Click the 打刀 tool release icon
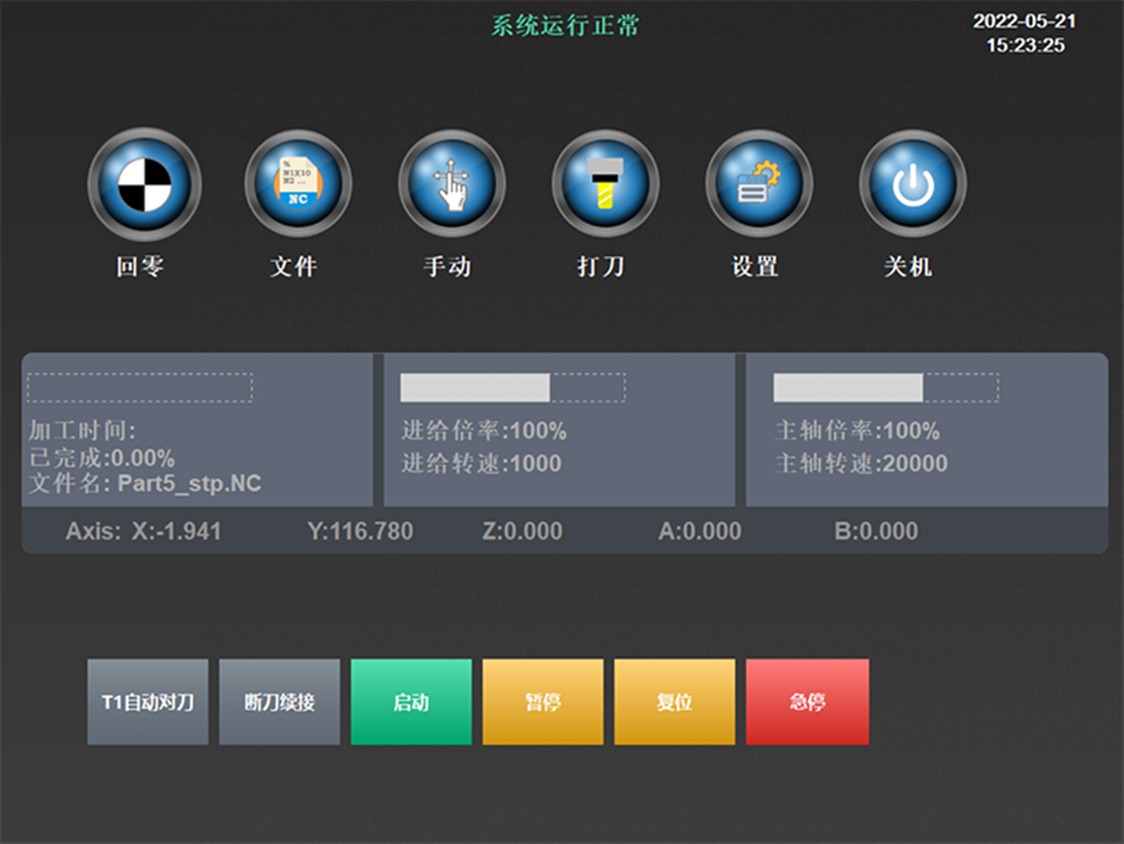Image resolution: width=1124 pixels, height=844 pixels. 605,185
